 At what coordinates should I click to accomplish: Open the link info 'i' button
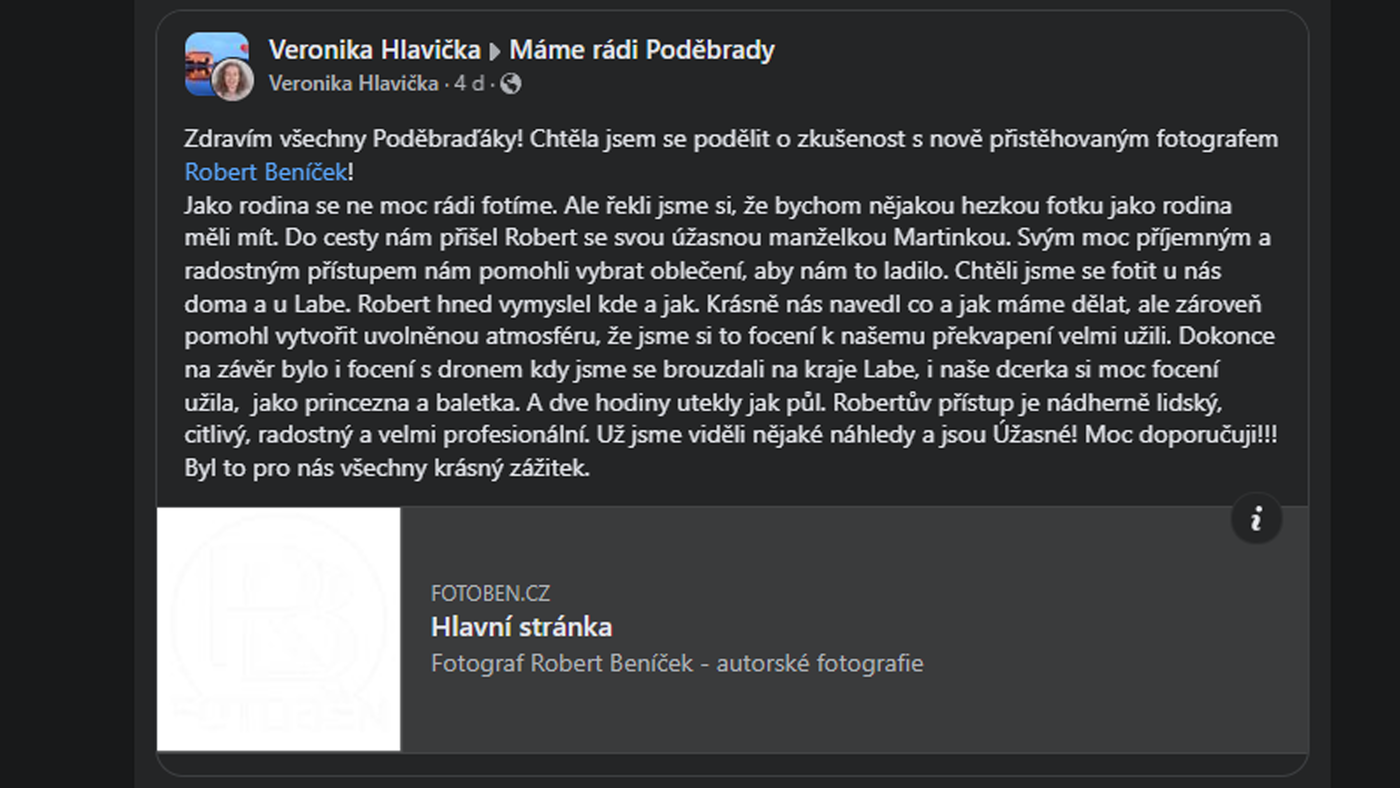click(1255, 518)
